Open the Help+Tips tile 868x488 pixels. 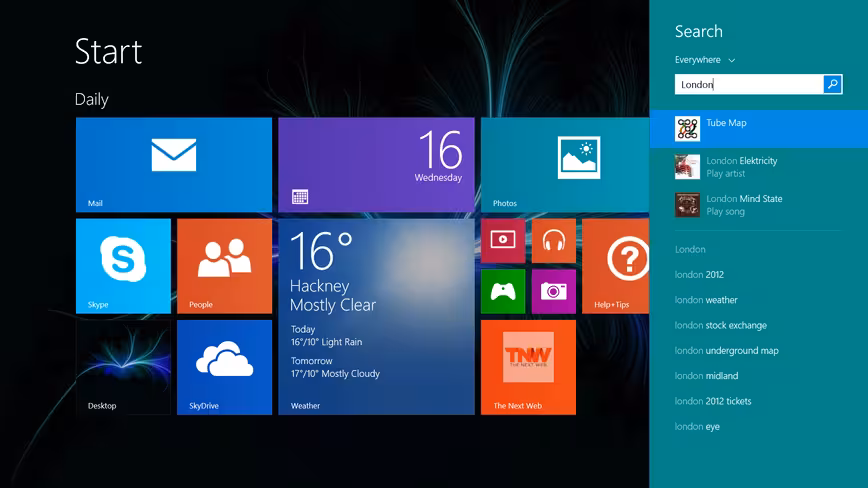tap(616, 266)
